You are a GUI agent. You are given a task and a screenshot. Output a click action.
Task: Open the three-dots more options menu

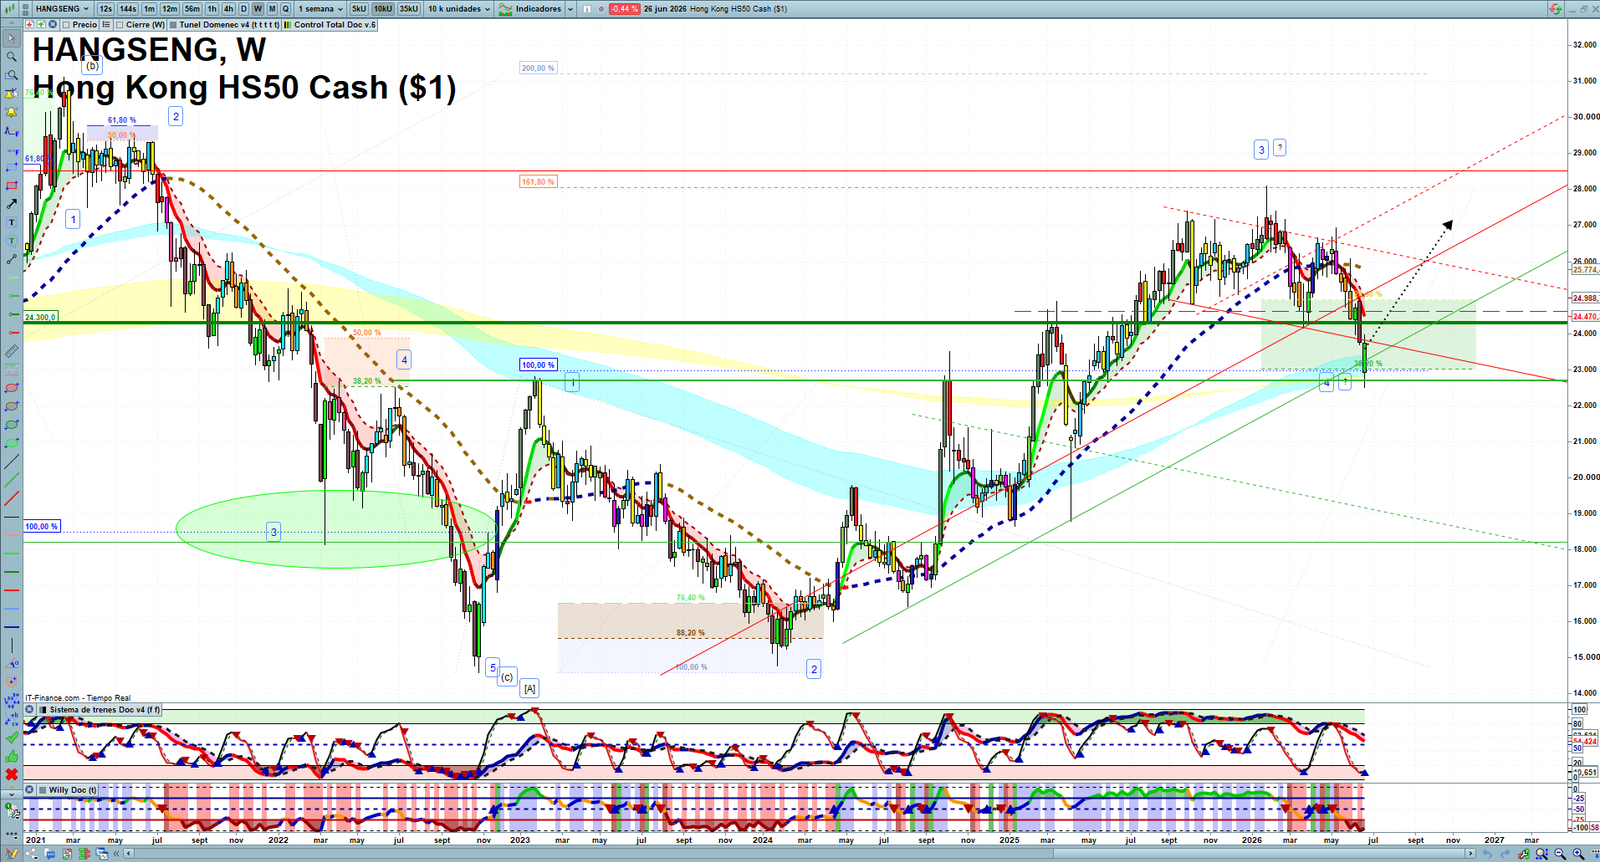pyautogui.click(x=12, y=834)
